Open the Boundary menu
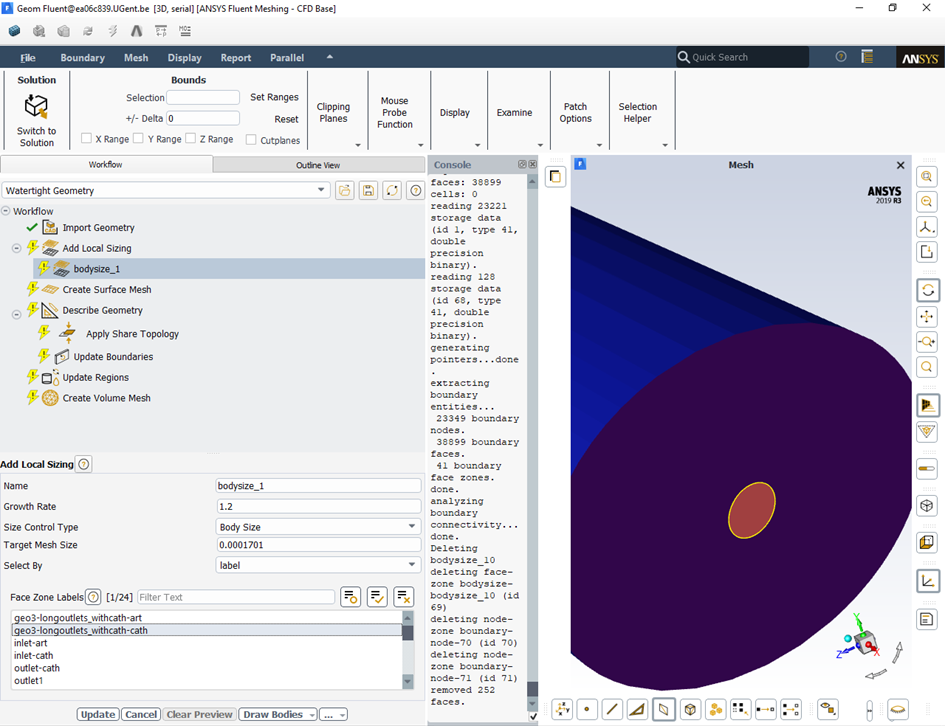 (x=82, y=58)
